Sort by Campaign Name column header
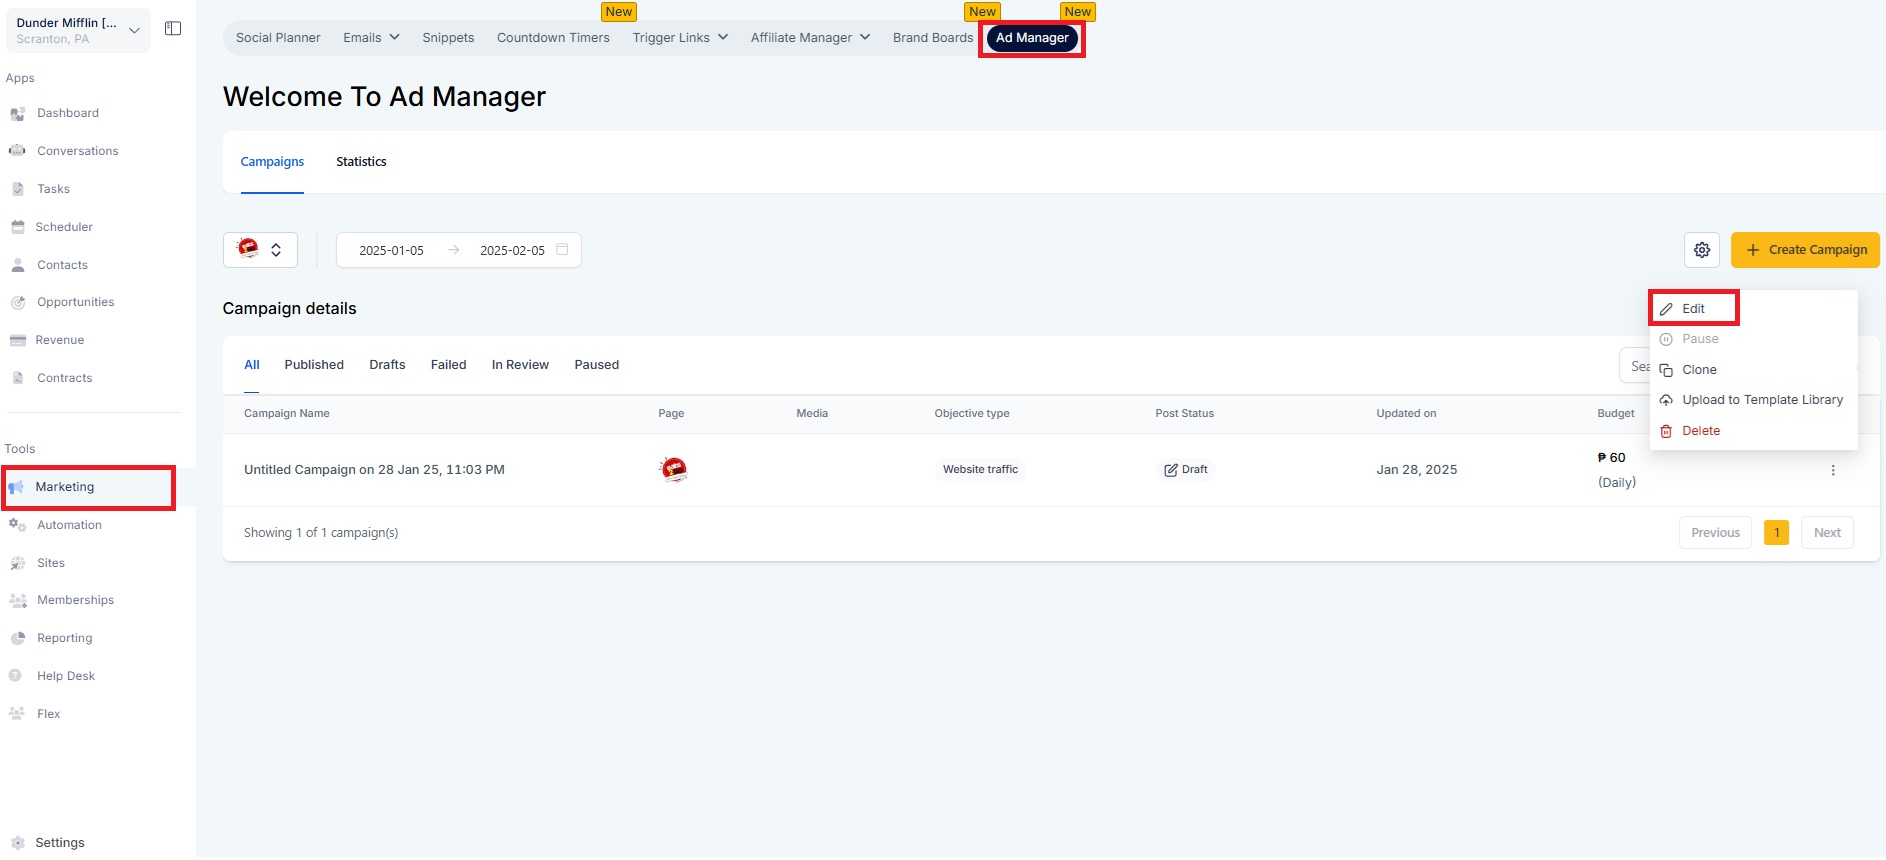1886x860 pixels. click(x=287, y=414)
